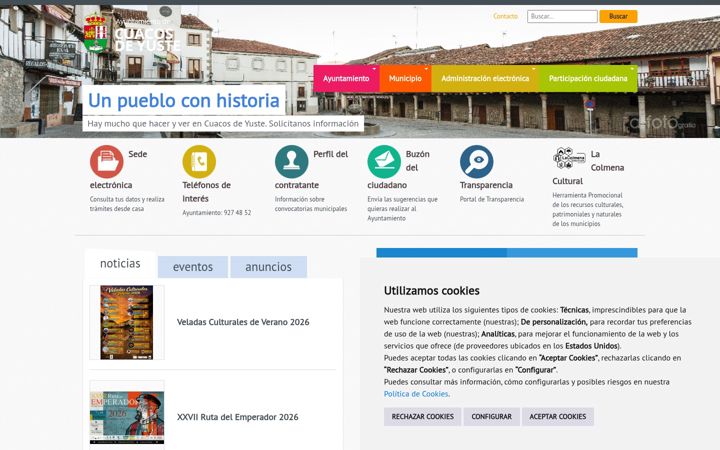Viewport: 720px width, 450px height.
Task: Click the 'Utilizamos cookies' heading
Action: (432, 291)
